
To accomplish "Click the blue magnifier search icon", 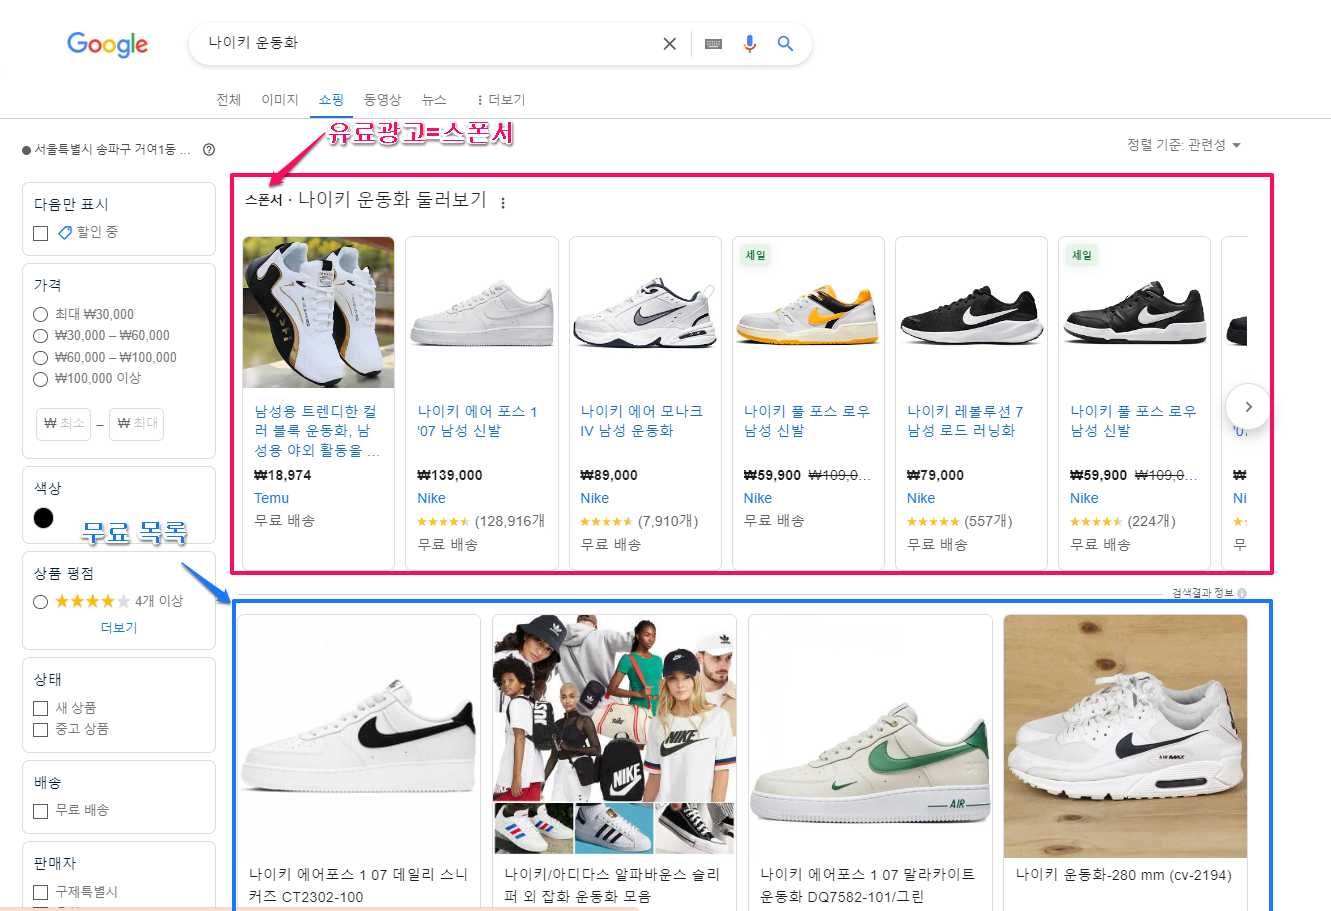I will click(x=785, y=44).
